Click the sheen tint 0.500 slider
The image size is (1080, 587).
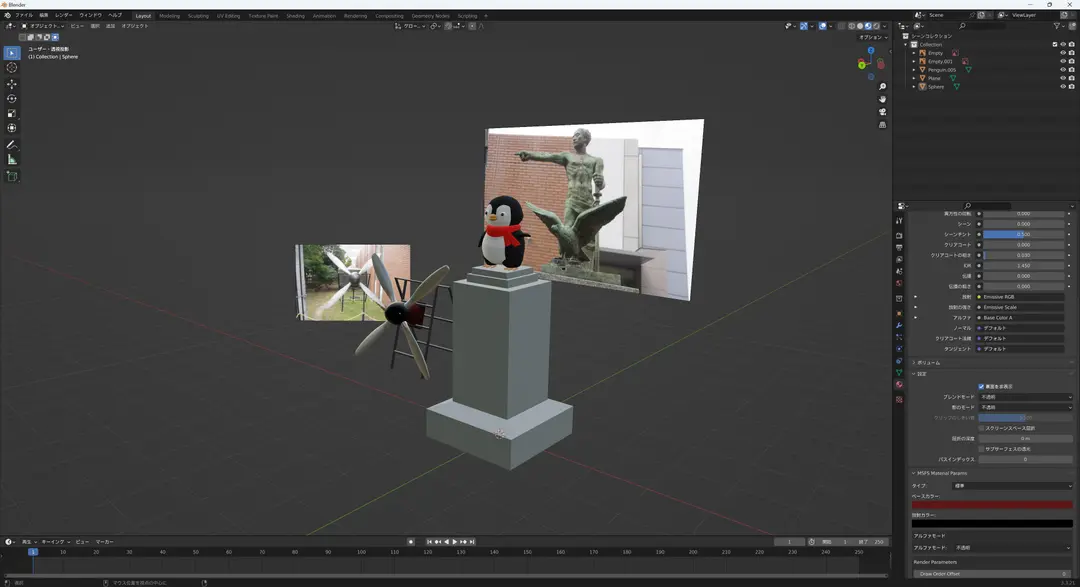(x=1024, y=234)
